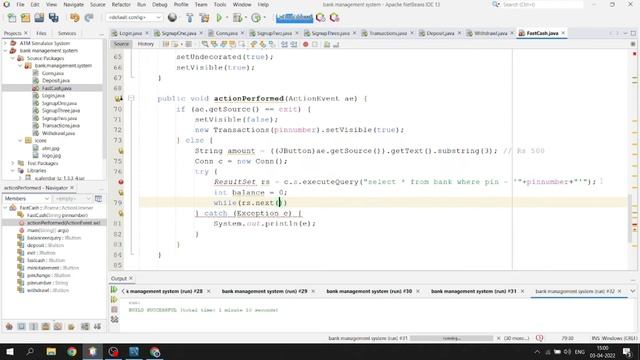Collapse the Source Packages node
Viewport: 640px width, 360px height.
click(x=13, y=58)
